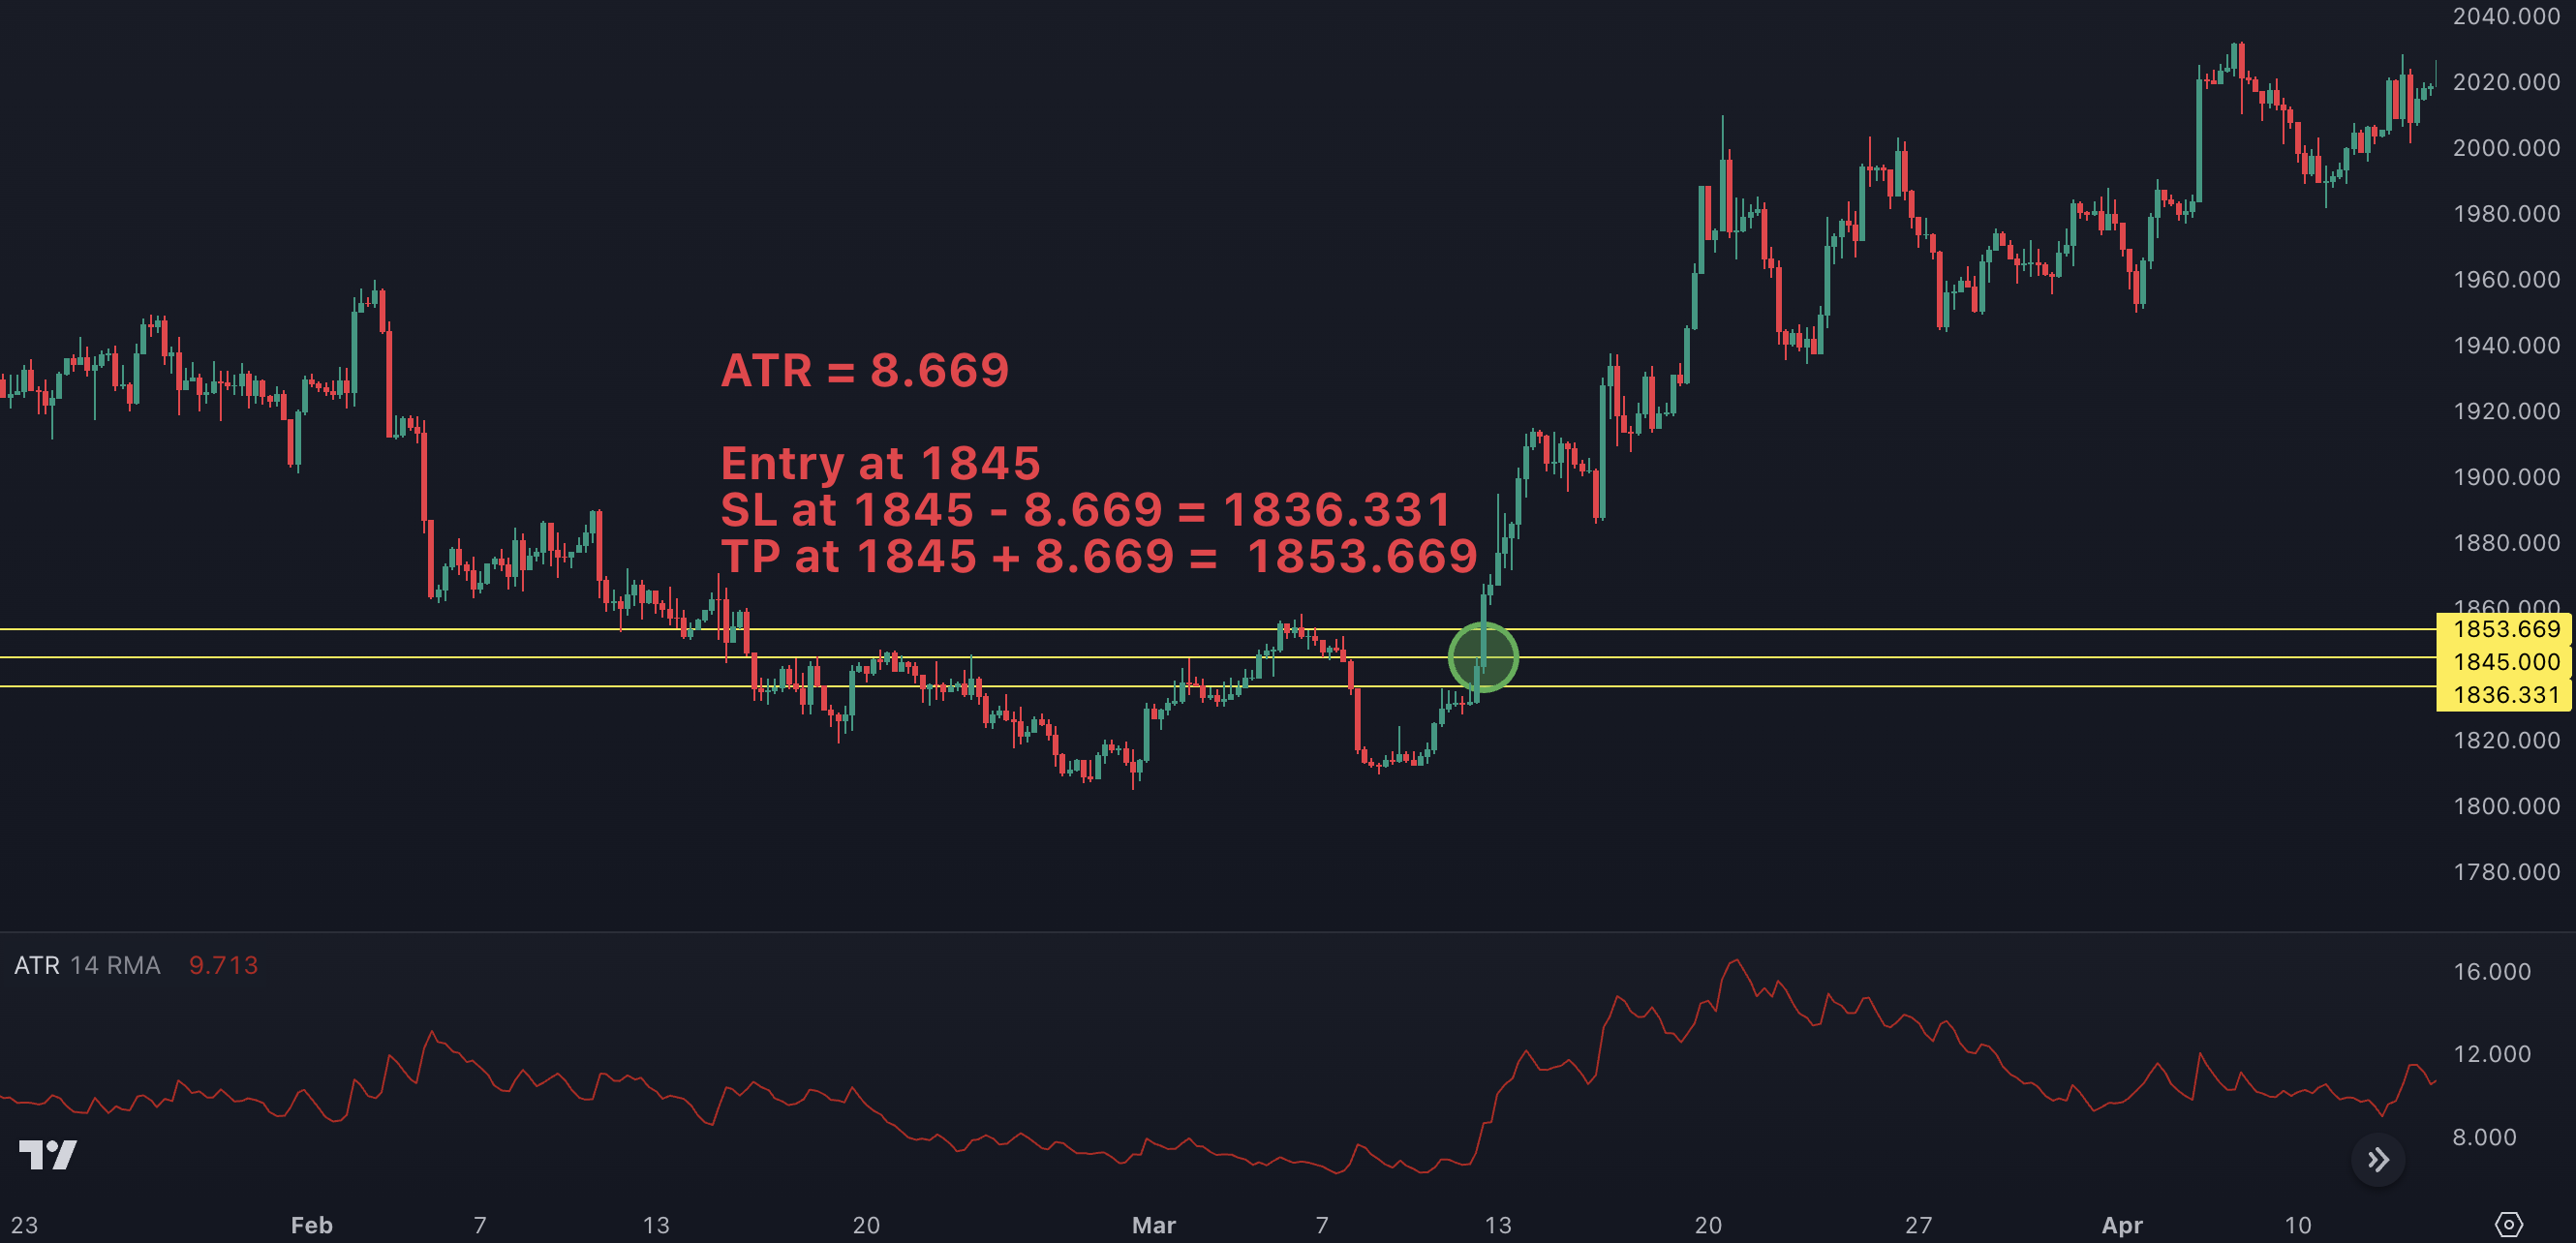Click the 2000.000 price axis label
The width and height of the screenshot is (2576, 1243).
2505,148
